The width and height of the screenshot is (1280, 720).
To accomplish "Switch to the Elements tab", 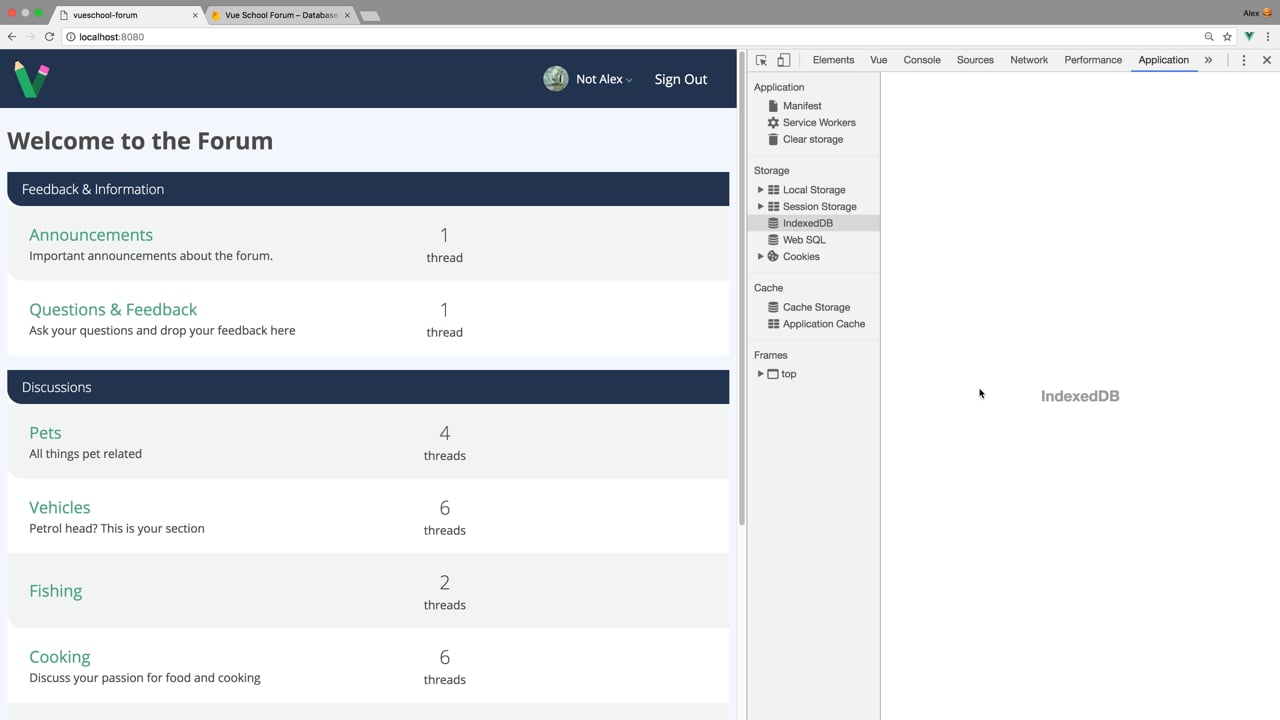I will click(x=833, y=60).
